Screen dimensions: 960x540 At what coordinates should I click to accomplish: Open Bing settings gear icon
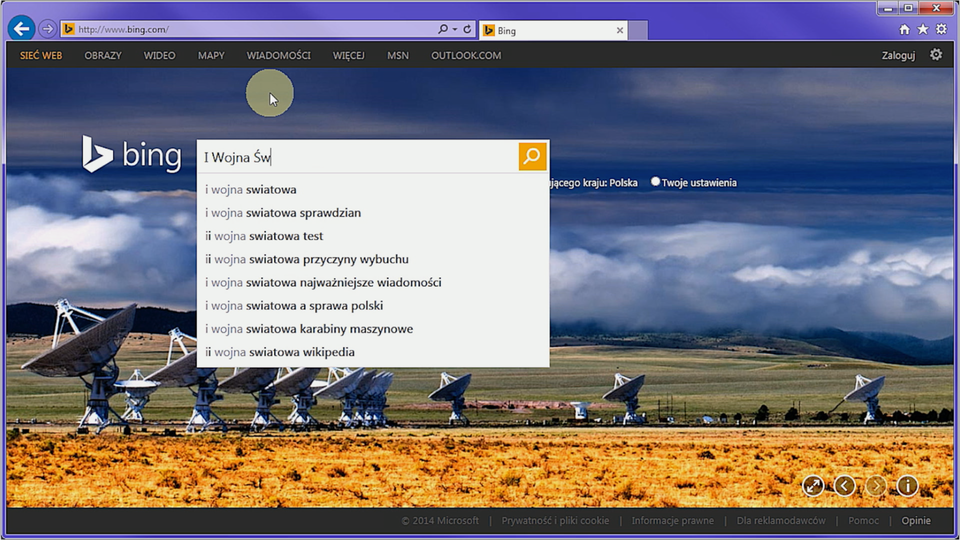936,54
